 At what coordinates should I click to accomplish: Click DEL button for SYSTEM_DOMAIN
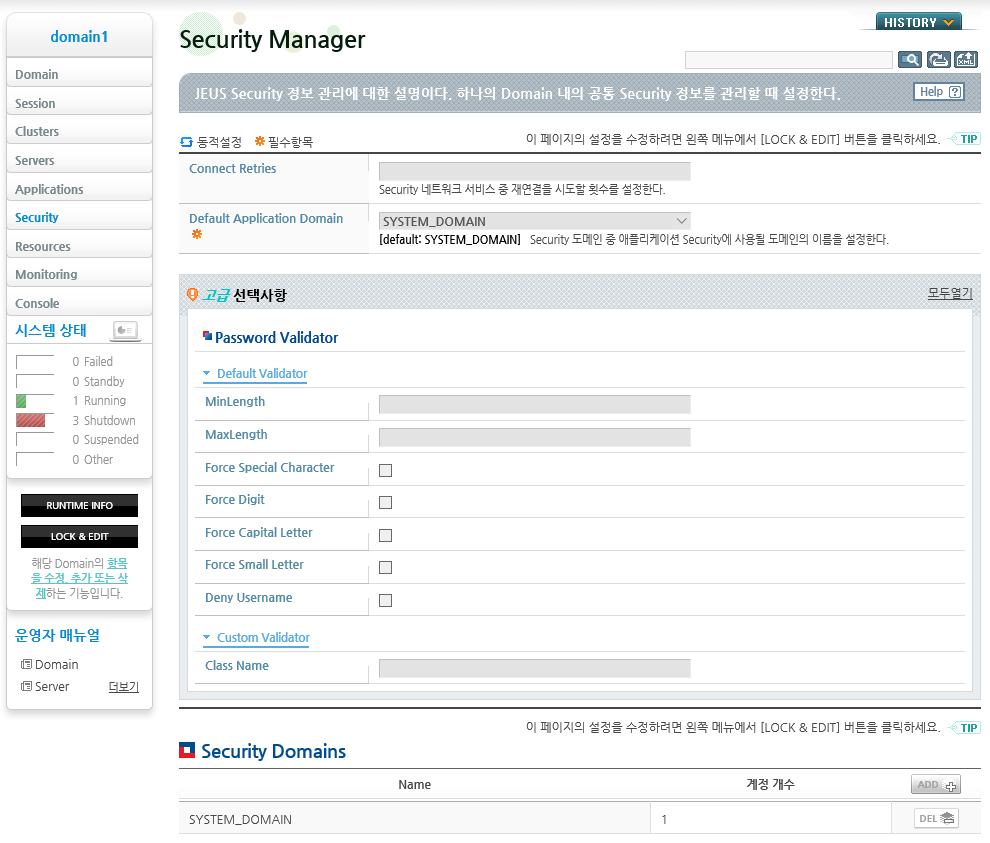click(x=936, y=818)
